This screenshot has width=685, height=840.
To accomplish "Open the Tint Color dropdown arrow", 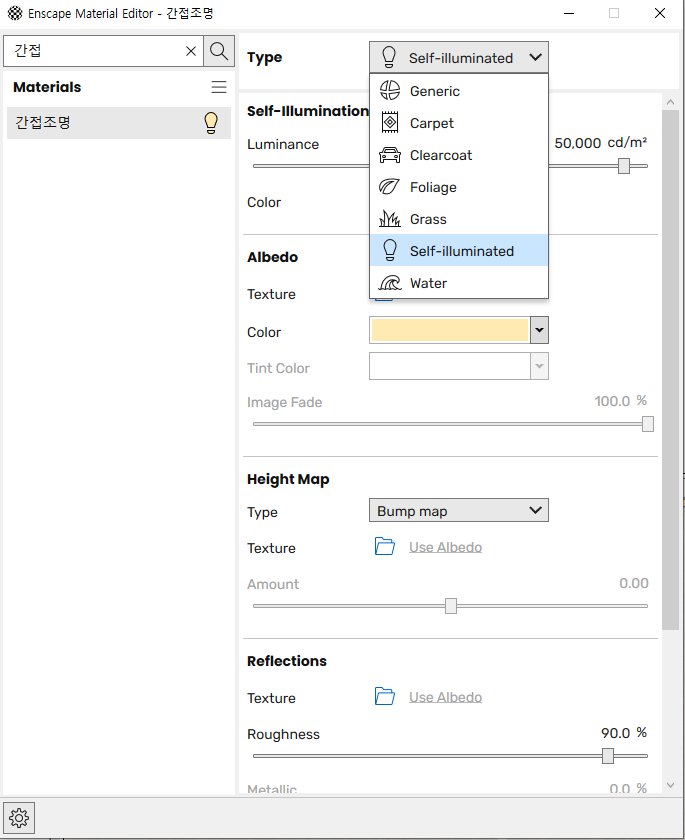I will tap(539, 366).
